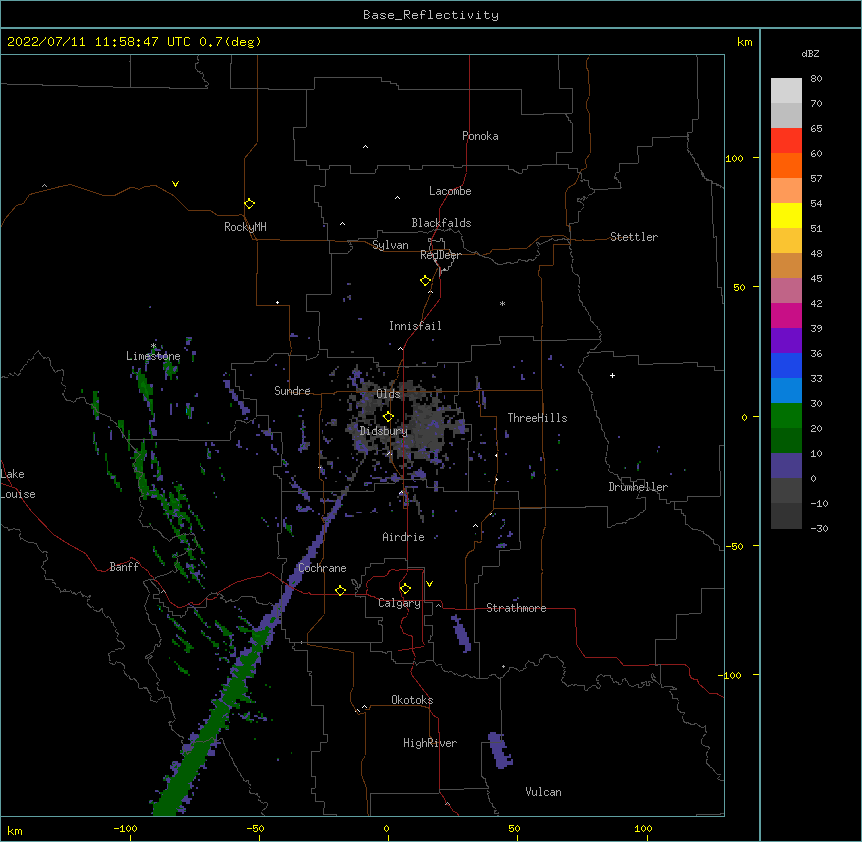Select the Vulcan label
The height and width of the screenshot is (842, 862).
[543, 792]
